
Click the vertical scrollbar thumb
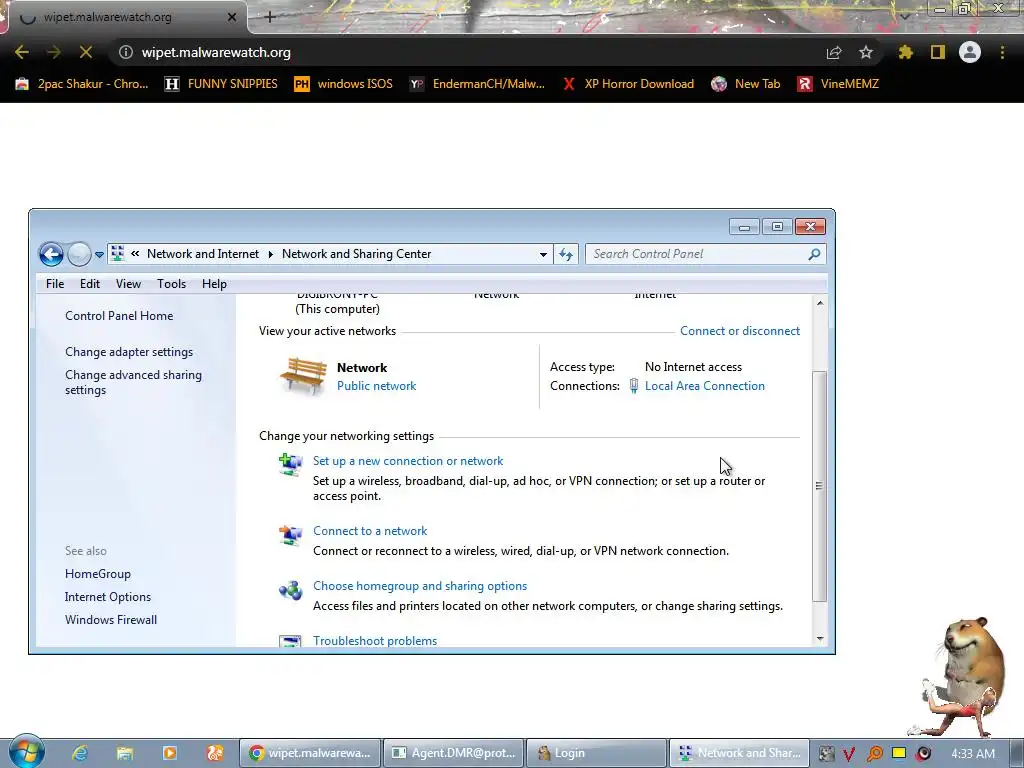click(820, 485)
